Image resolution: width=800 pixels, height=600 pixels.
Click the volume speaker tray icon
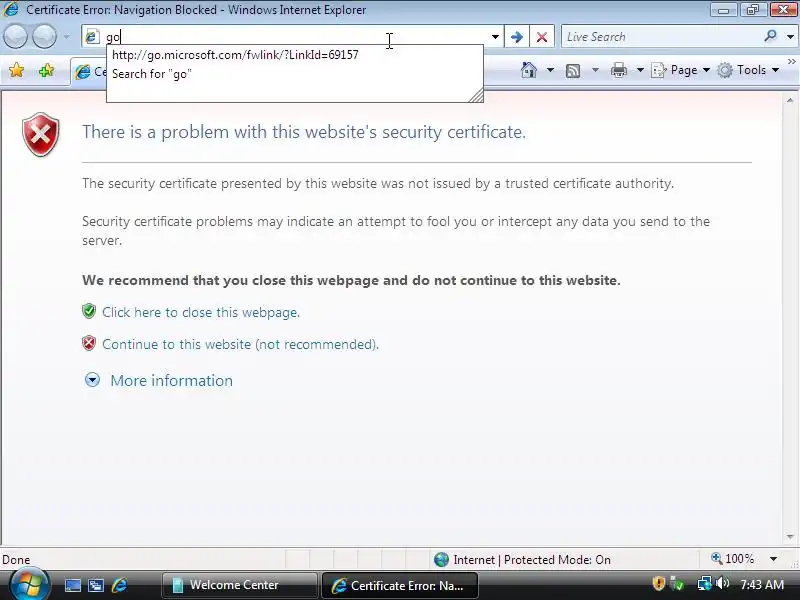click(x=722, y=583)
